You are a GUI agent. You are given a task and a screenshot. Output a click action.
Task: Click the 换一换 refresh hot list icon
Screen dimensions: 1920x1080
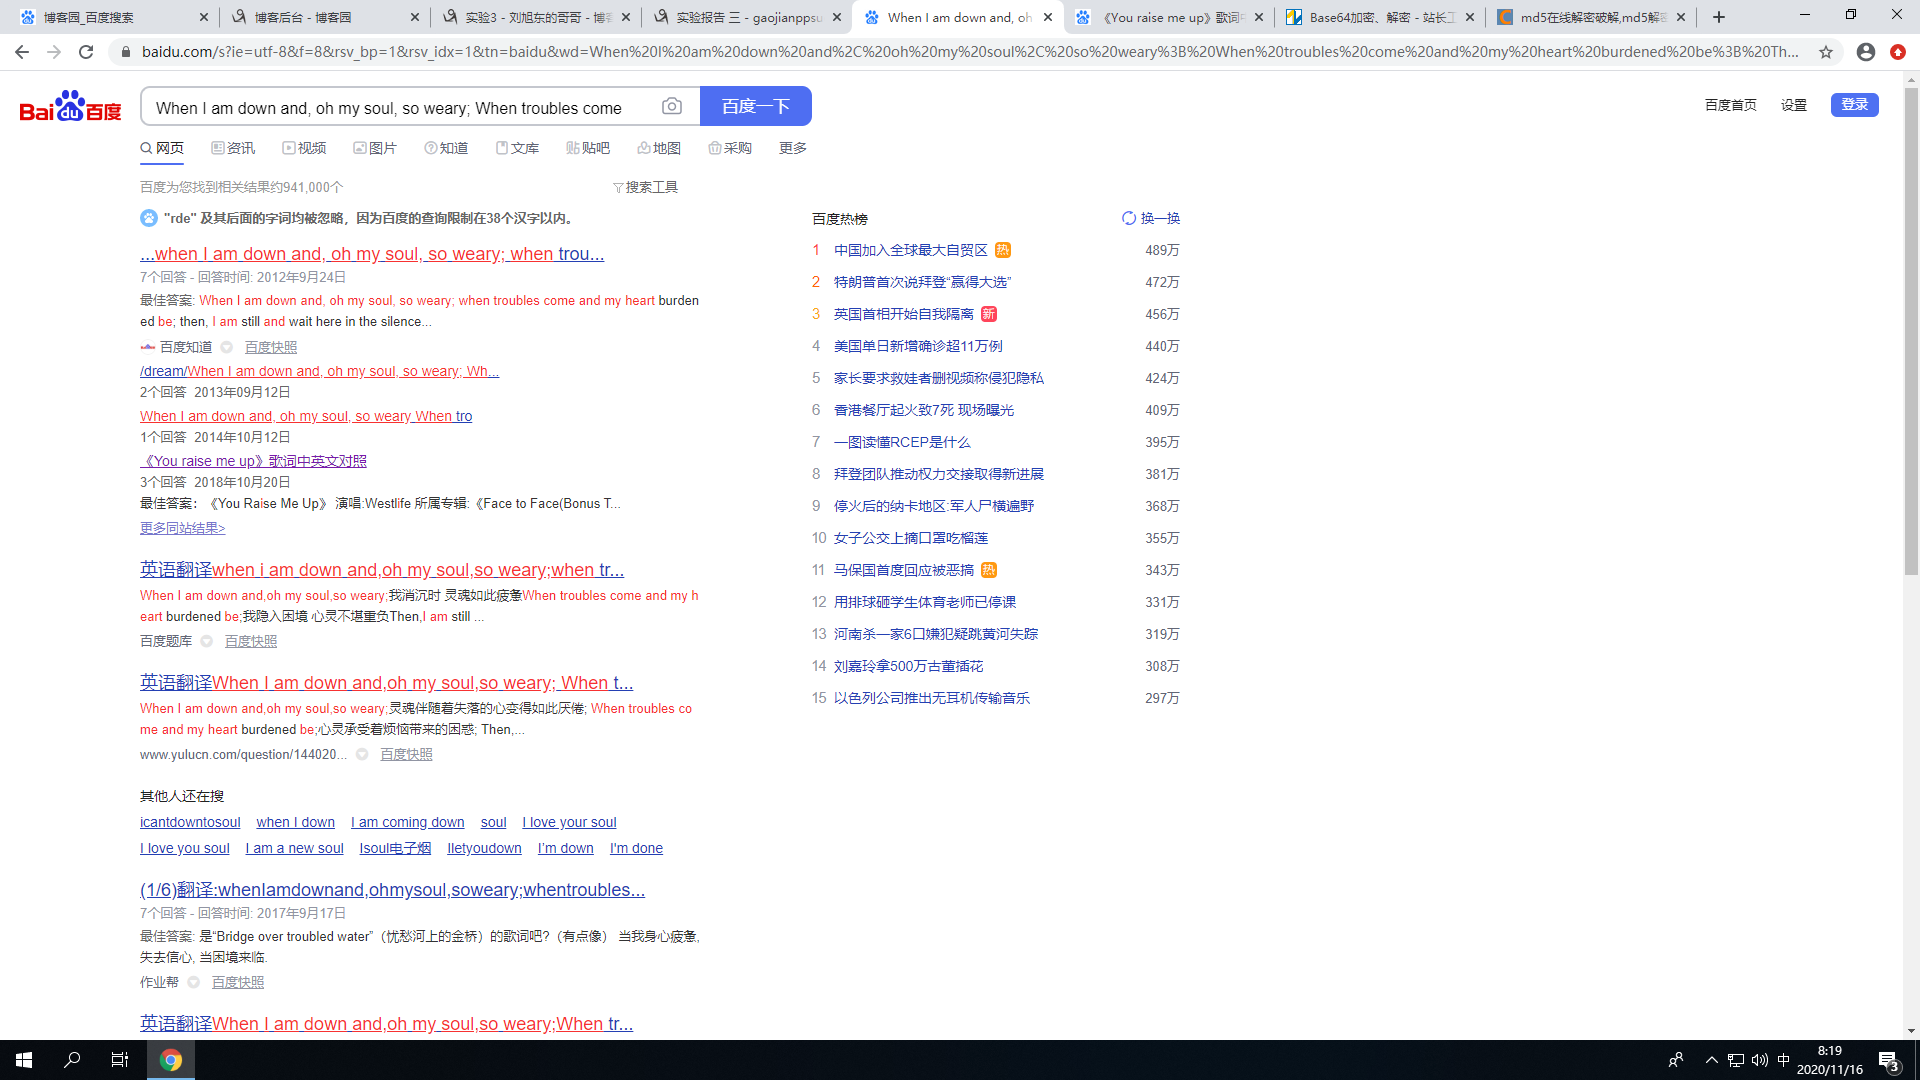click(1129, 218)
